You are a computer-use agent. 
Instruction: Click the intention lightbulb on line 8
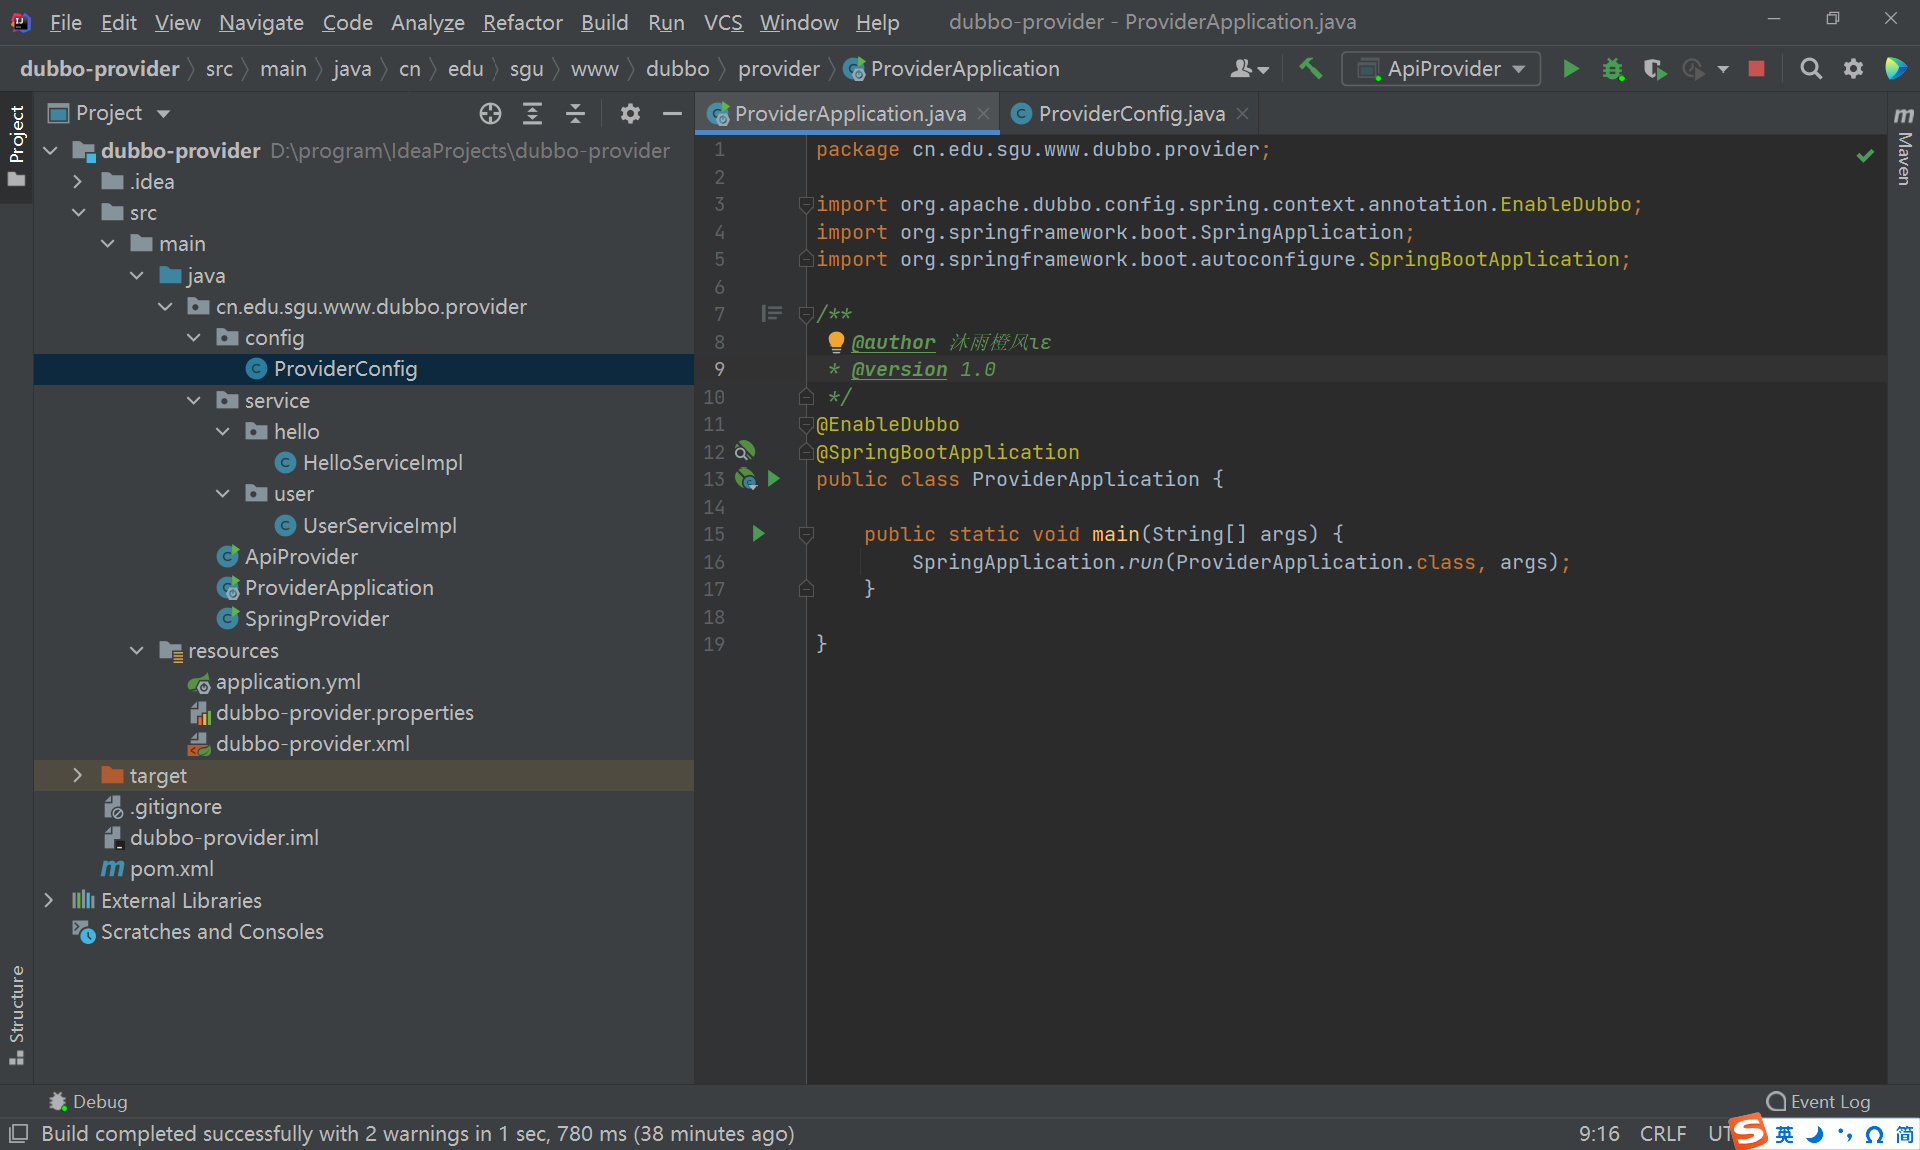click(x=837, y=342)
